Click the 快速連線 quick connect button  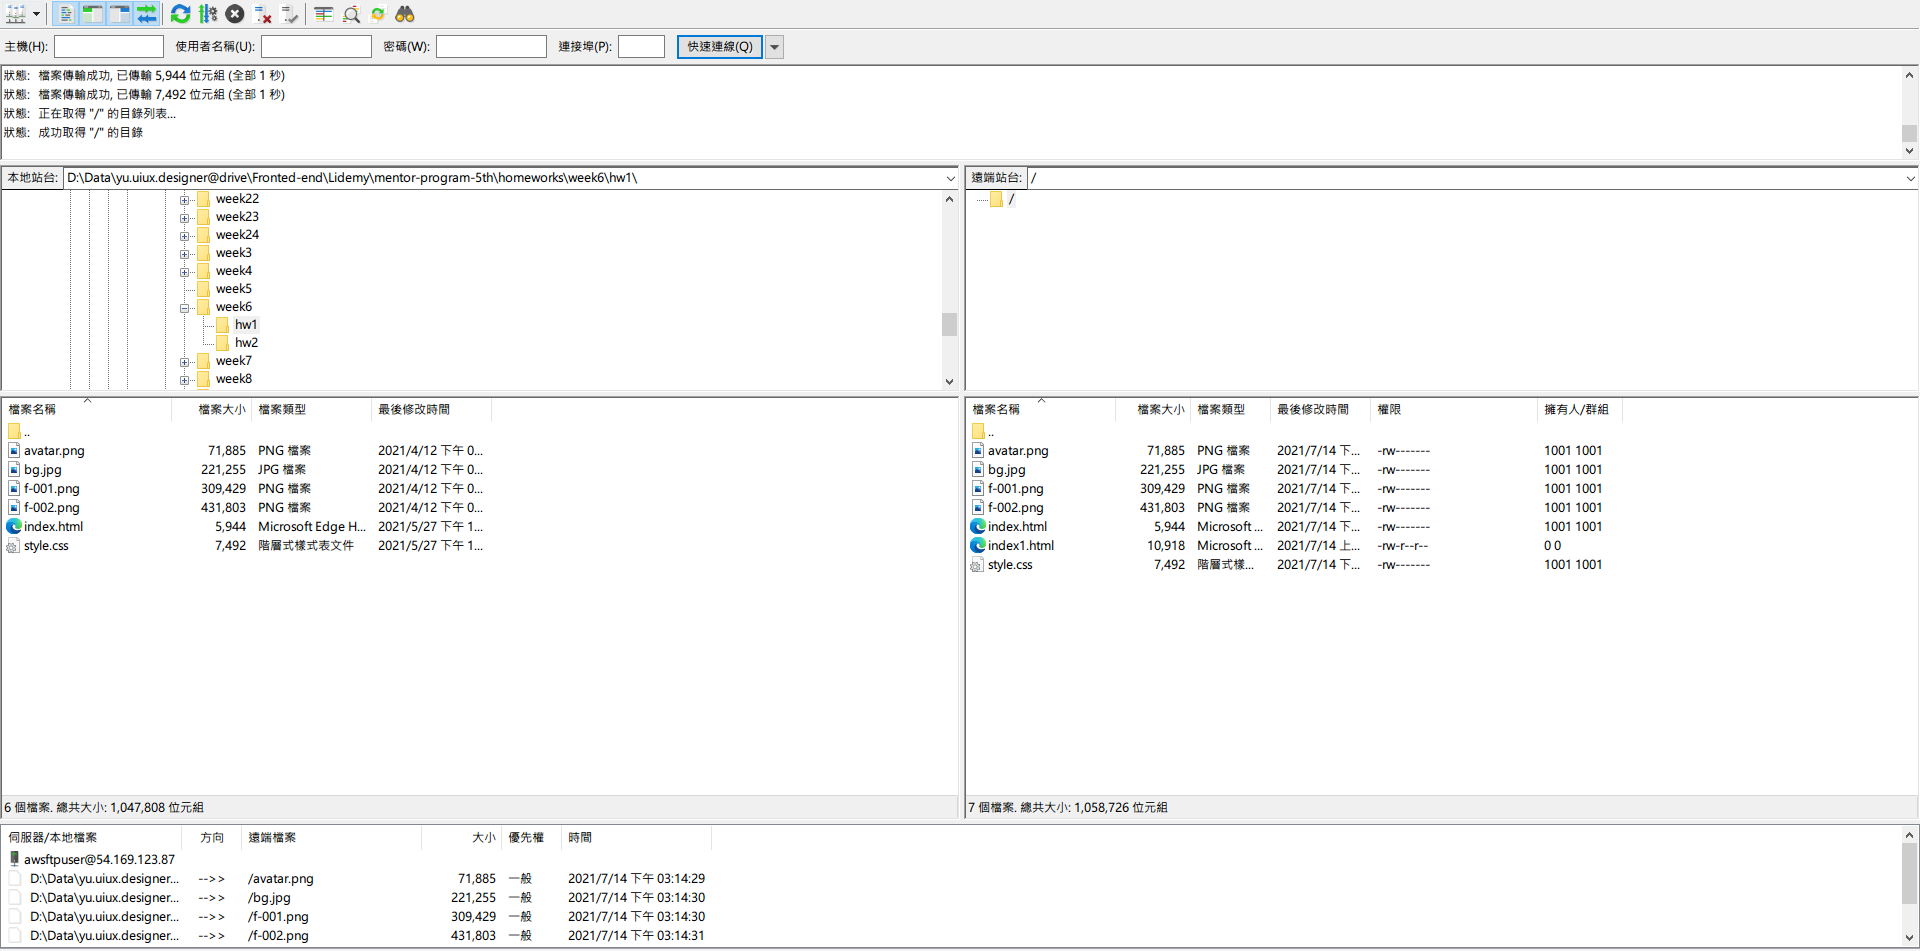[x=720, y=47]
